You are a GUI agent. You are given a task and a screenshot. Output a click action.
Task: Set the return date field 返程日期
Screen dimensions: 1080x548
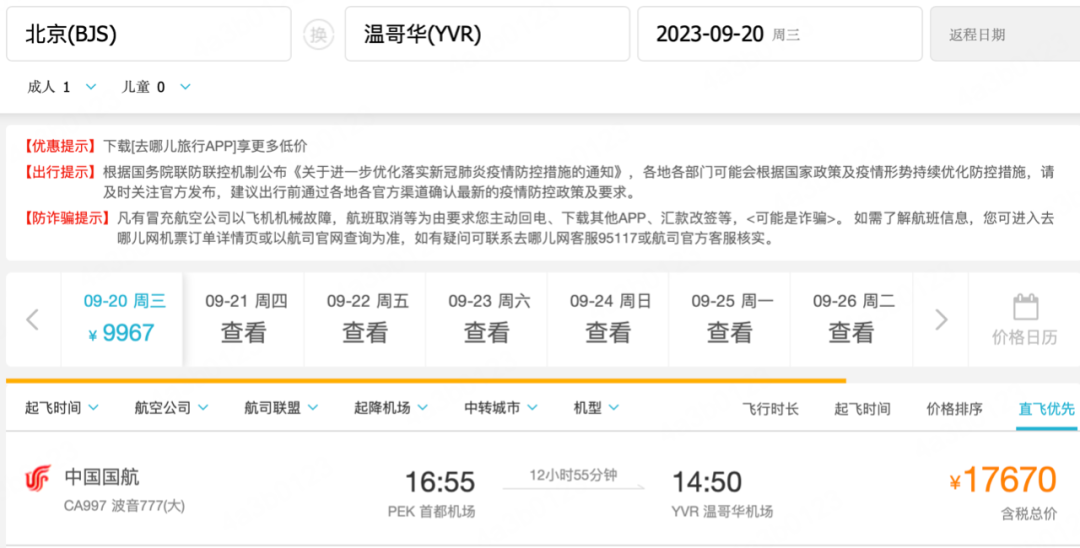tap(1005, 34)
